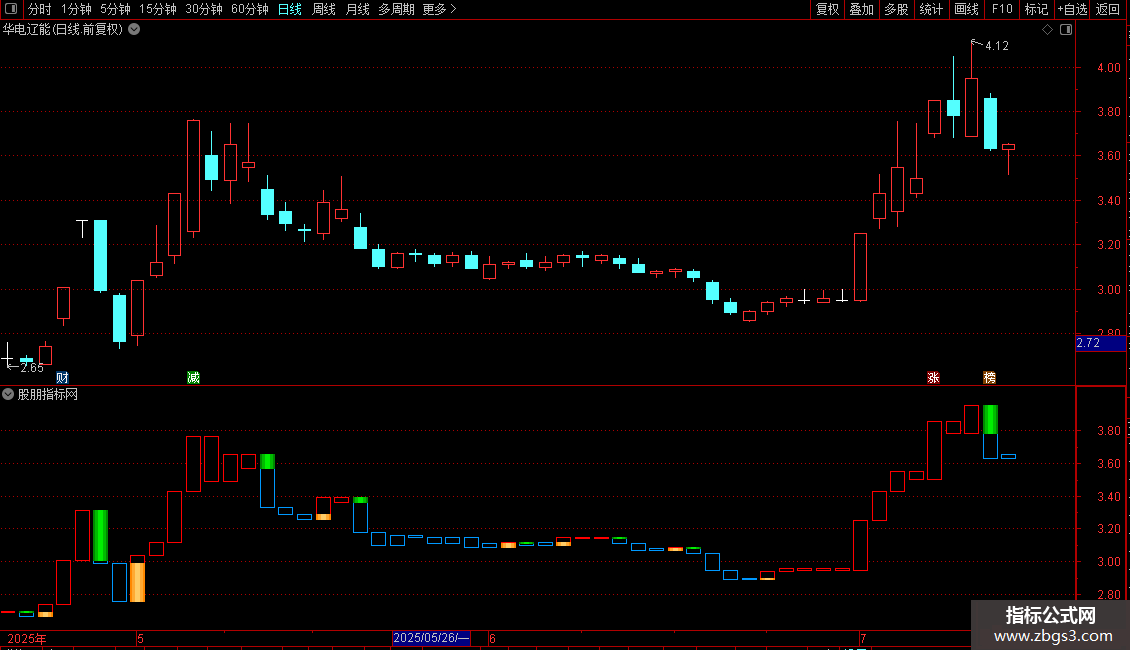Toggle the left sidebar panel icon
1130x650 pixels.
[x=11, y=9]
